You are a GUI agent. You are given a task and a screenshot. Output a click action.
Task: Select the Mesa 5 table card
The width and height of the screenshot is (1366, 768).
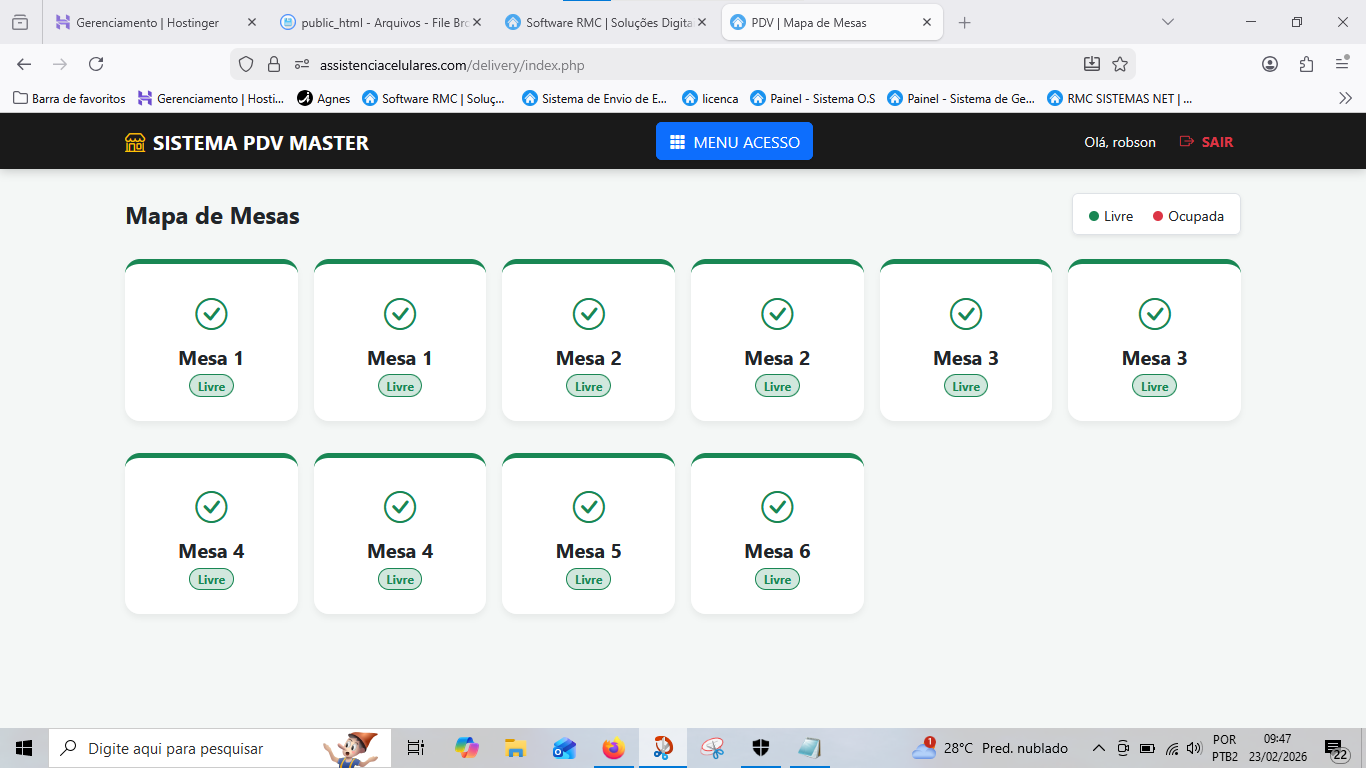(588, 534)
